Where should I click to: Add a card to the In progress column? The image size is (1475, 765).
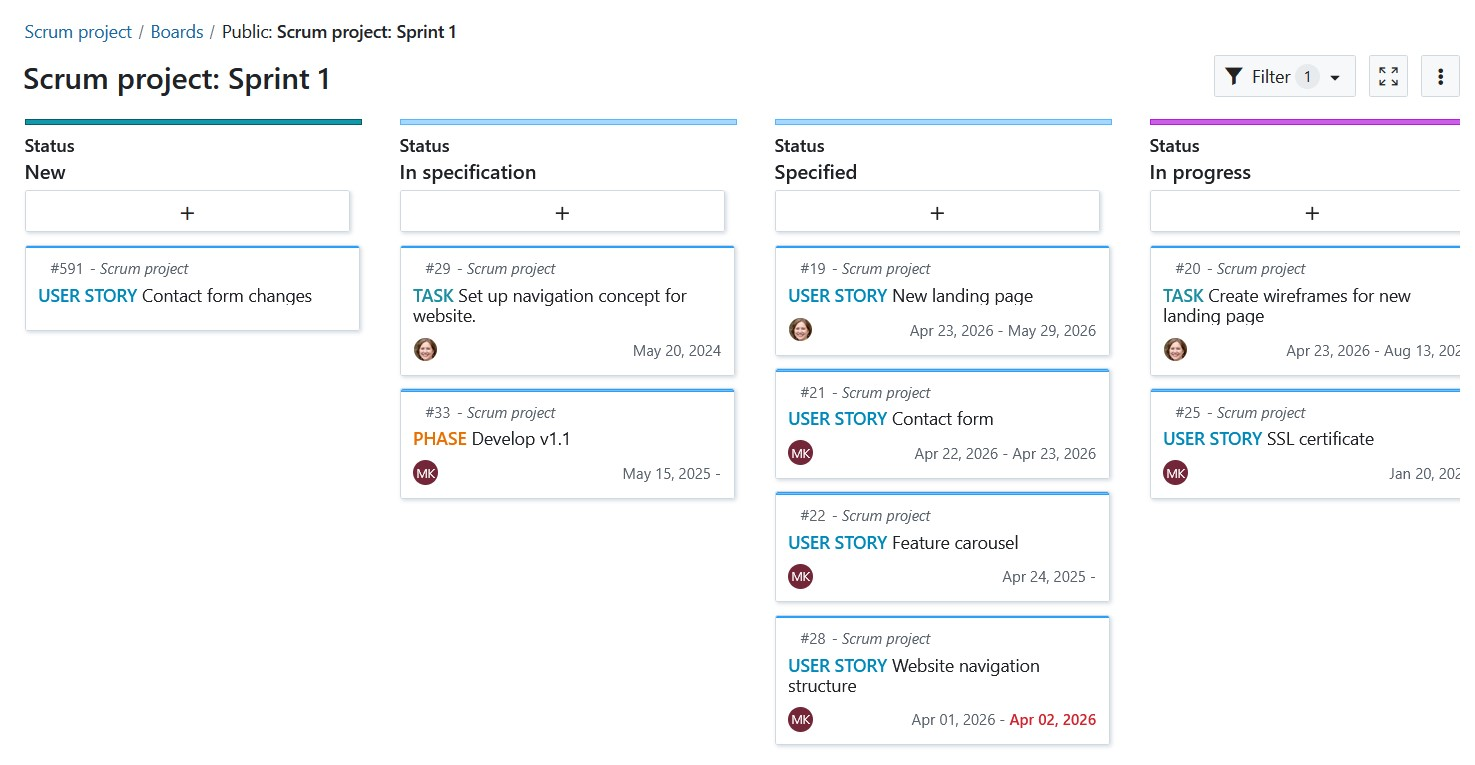coord(1312,211)
